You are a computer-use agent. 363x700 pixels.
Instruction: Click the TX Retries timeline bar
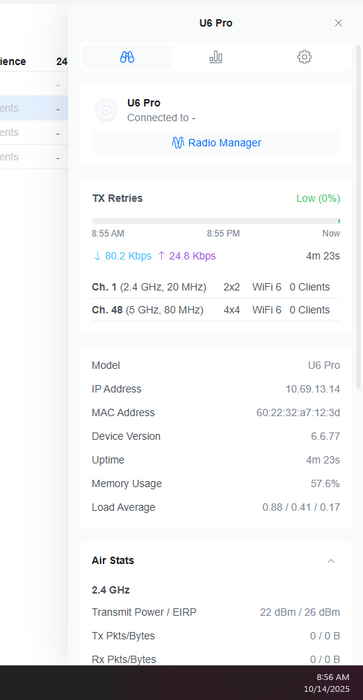[216, 221]
